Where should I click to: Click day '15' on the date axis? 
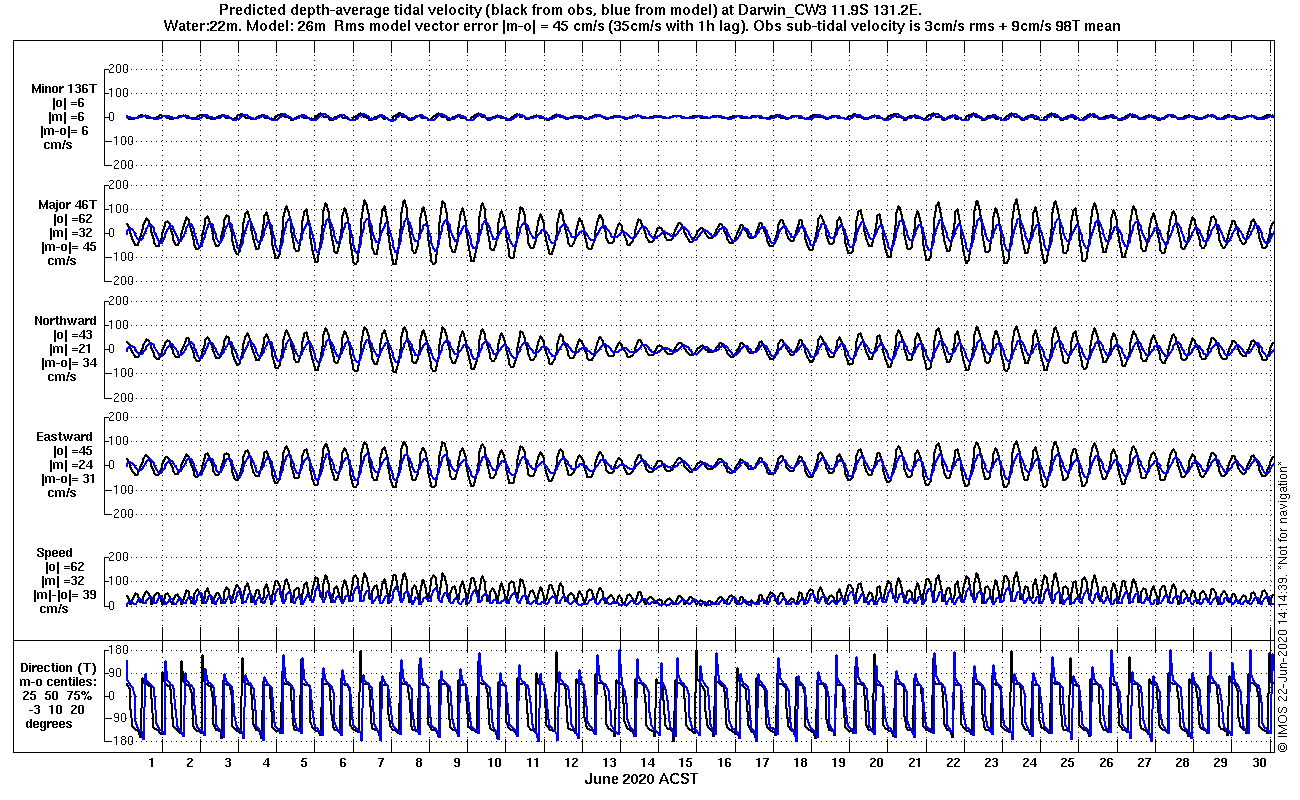click(685, 763)
